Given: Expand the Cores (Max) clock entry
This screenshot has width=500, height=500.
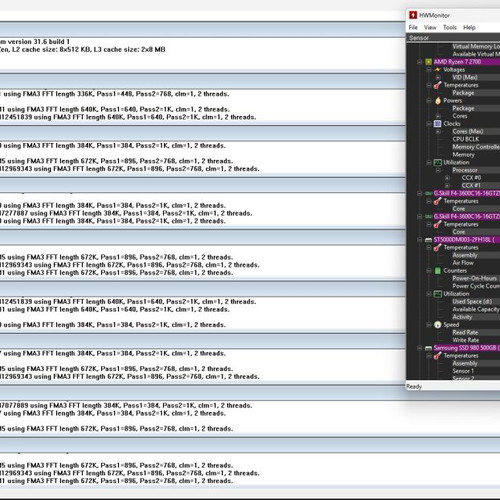Looking at the screenshot, I should click(438, 131).
